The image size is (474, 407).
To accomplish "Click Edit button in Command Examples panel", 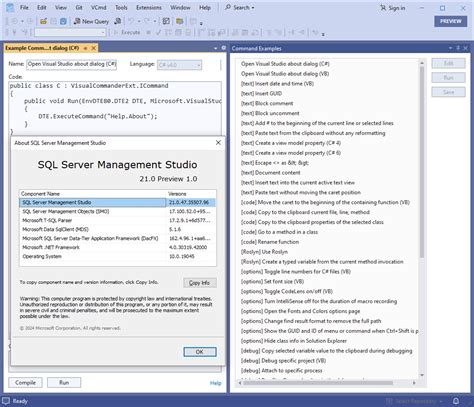I will (448, 63).
